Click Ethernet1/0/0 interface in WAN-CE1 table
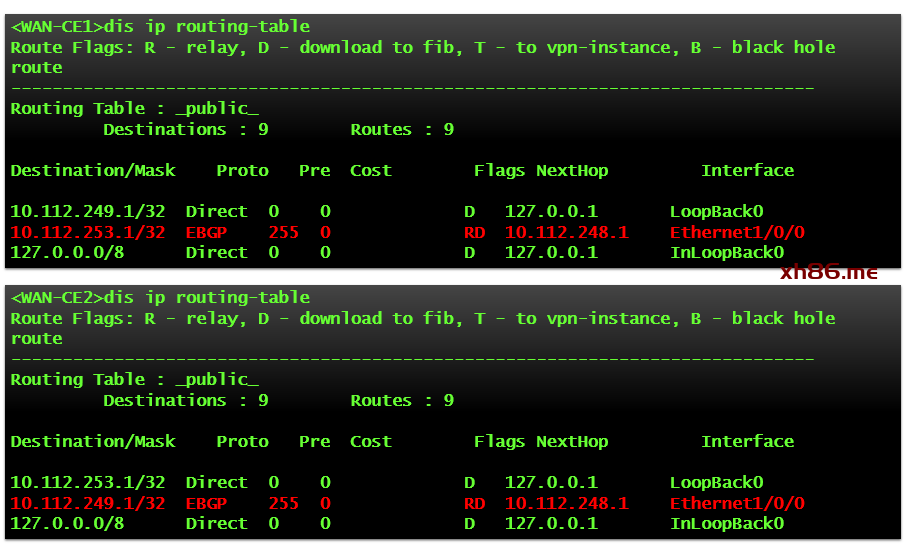908x559 pixels. 737,232
